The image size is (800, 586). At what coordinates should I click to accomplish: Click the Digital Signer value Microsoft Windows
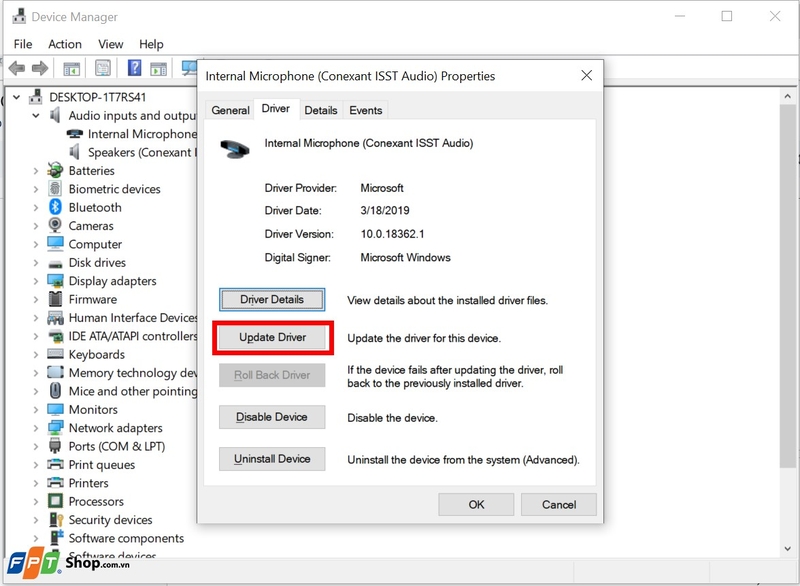click(405, 258)
